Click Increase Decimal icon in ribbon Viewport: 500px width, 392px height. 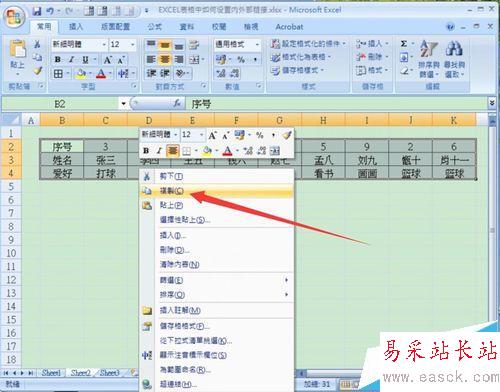[221, 73]
